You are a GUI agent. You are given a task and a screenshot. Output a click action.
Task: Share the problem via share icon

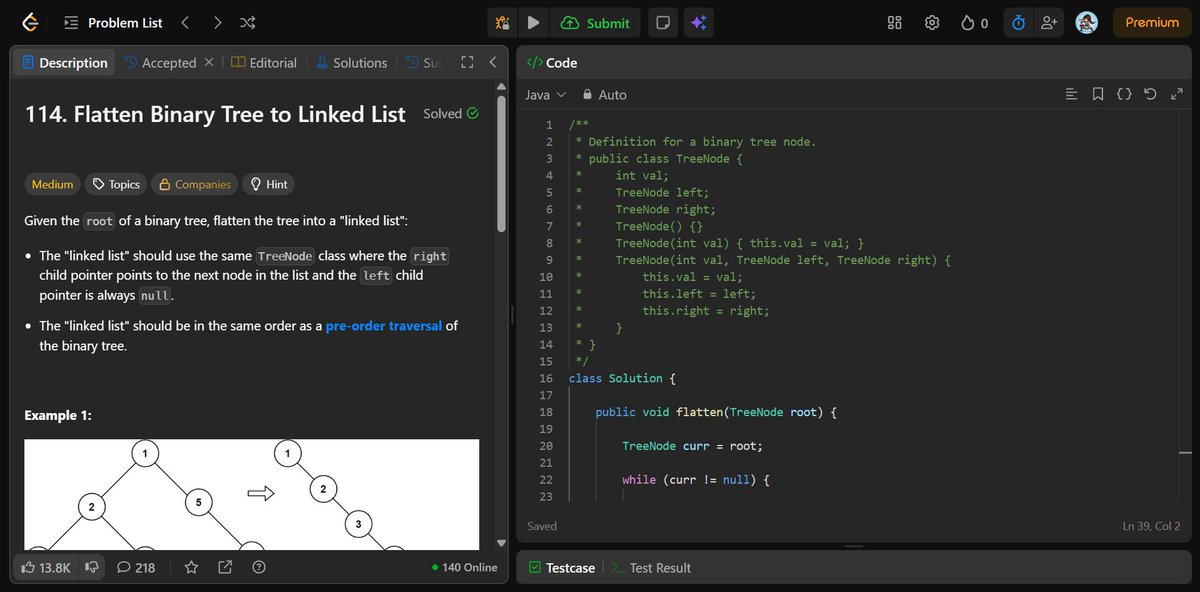click(225, 567)
